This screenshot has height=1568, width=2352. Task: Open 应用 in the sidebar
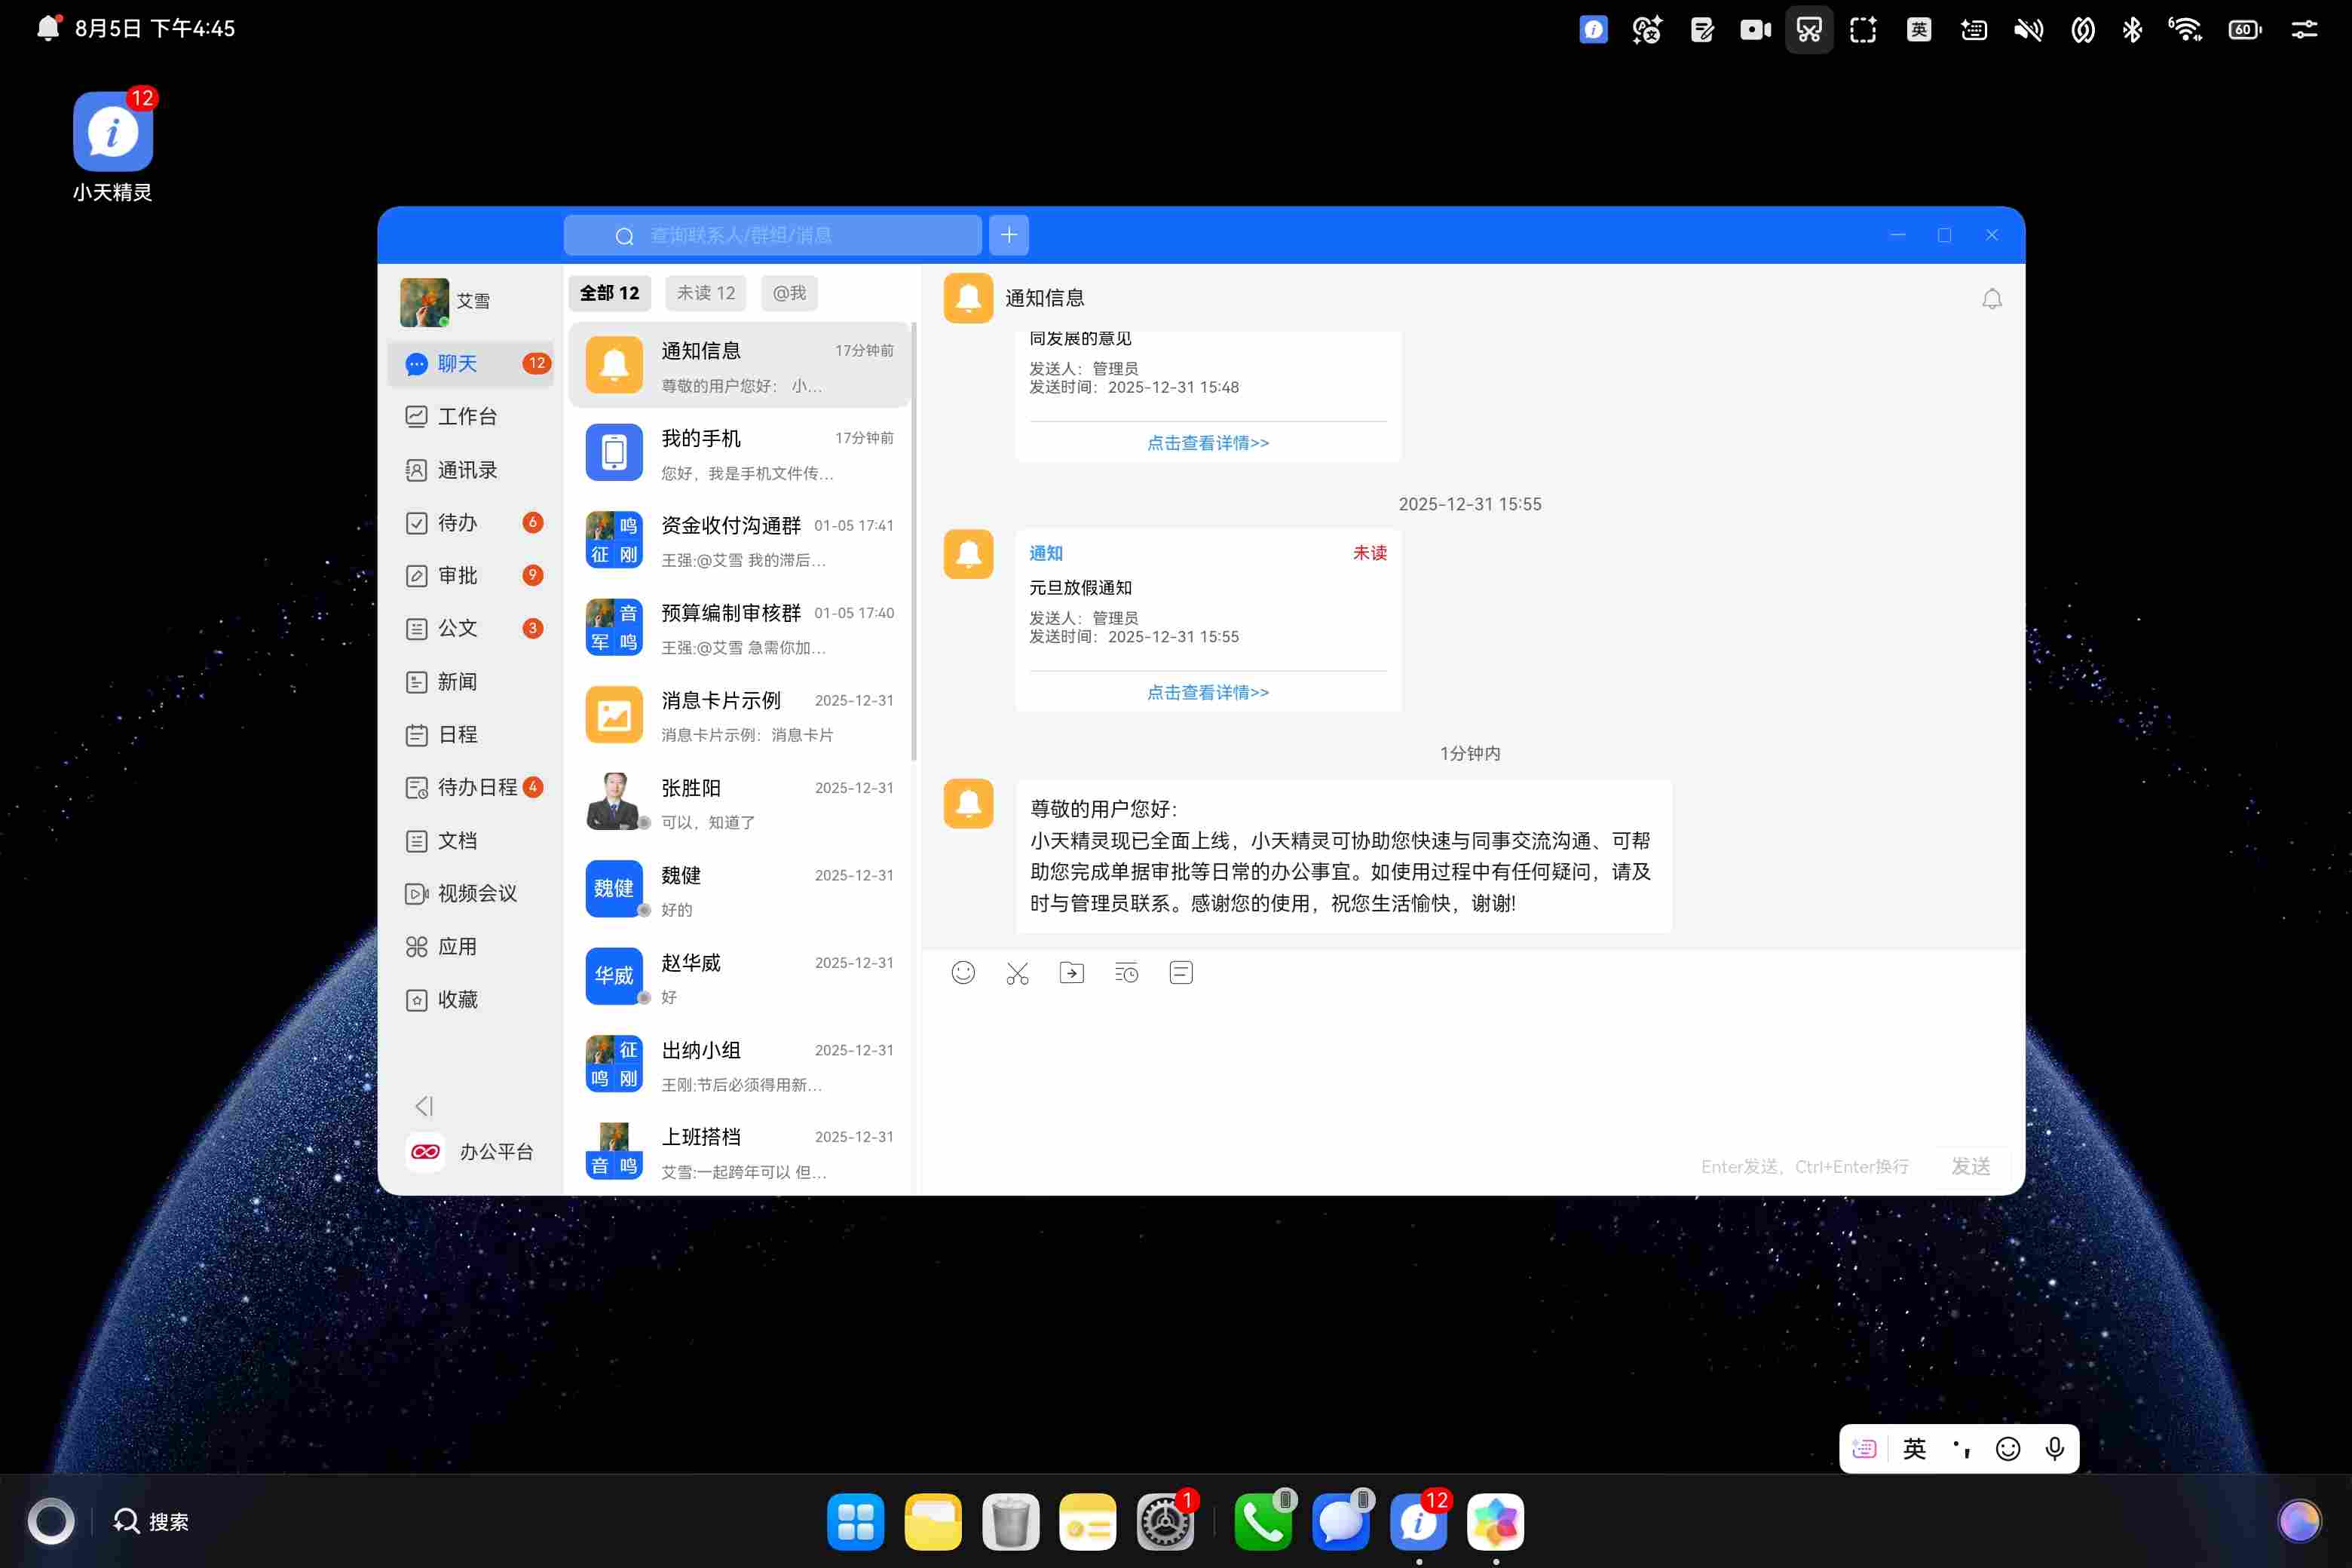click(x=470, y=946)
